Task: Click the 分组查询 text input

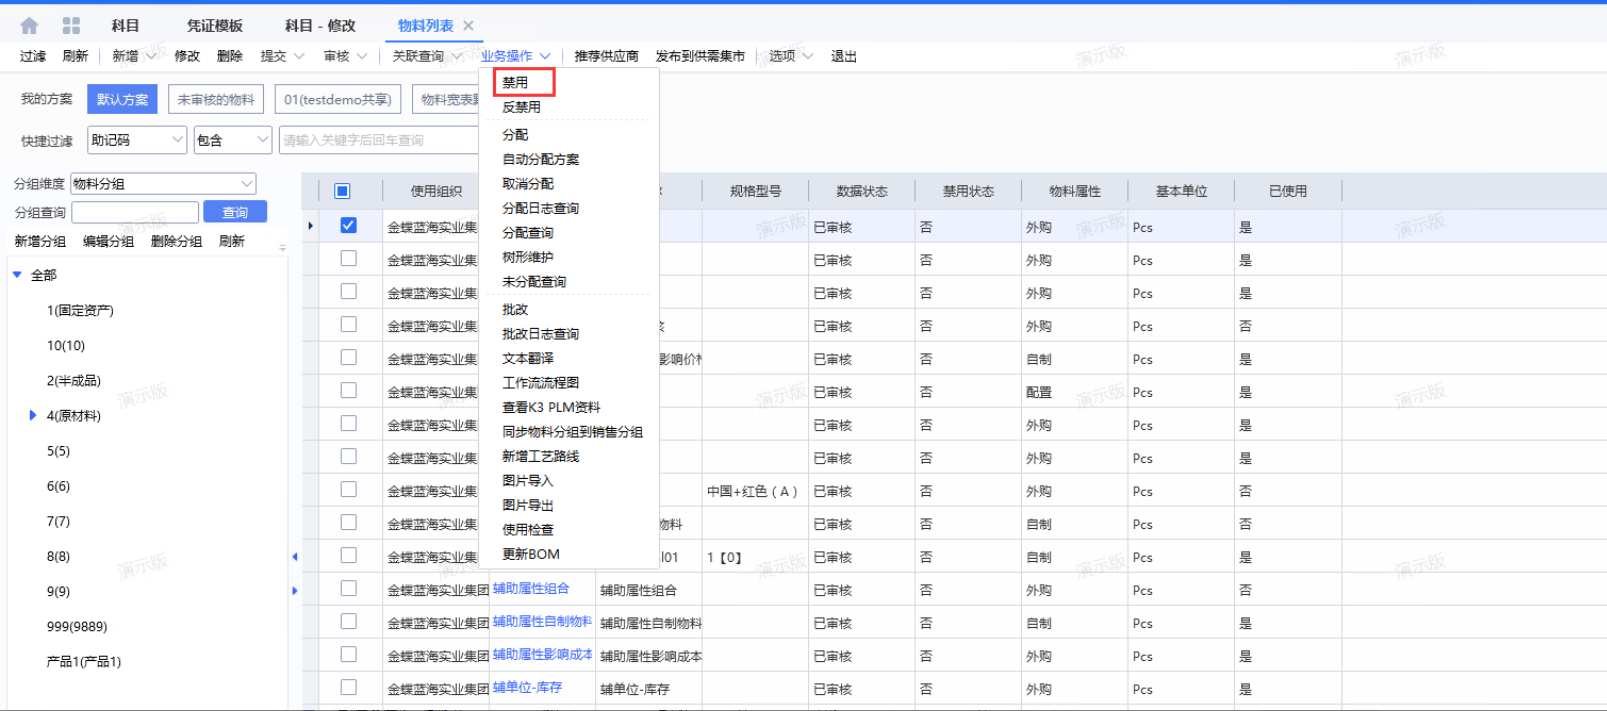Action: [135, 212]
